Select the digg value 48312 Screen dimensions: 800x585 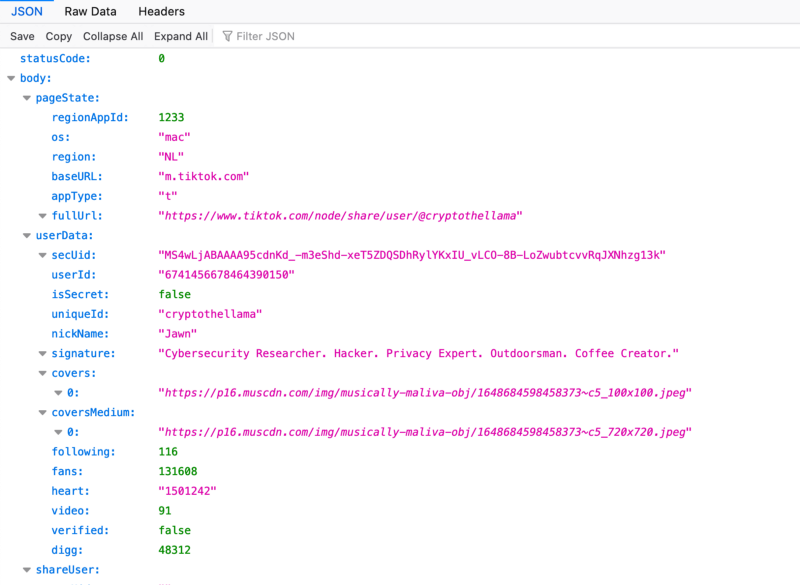[x=174, y=550]
